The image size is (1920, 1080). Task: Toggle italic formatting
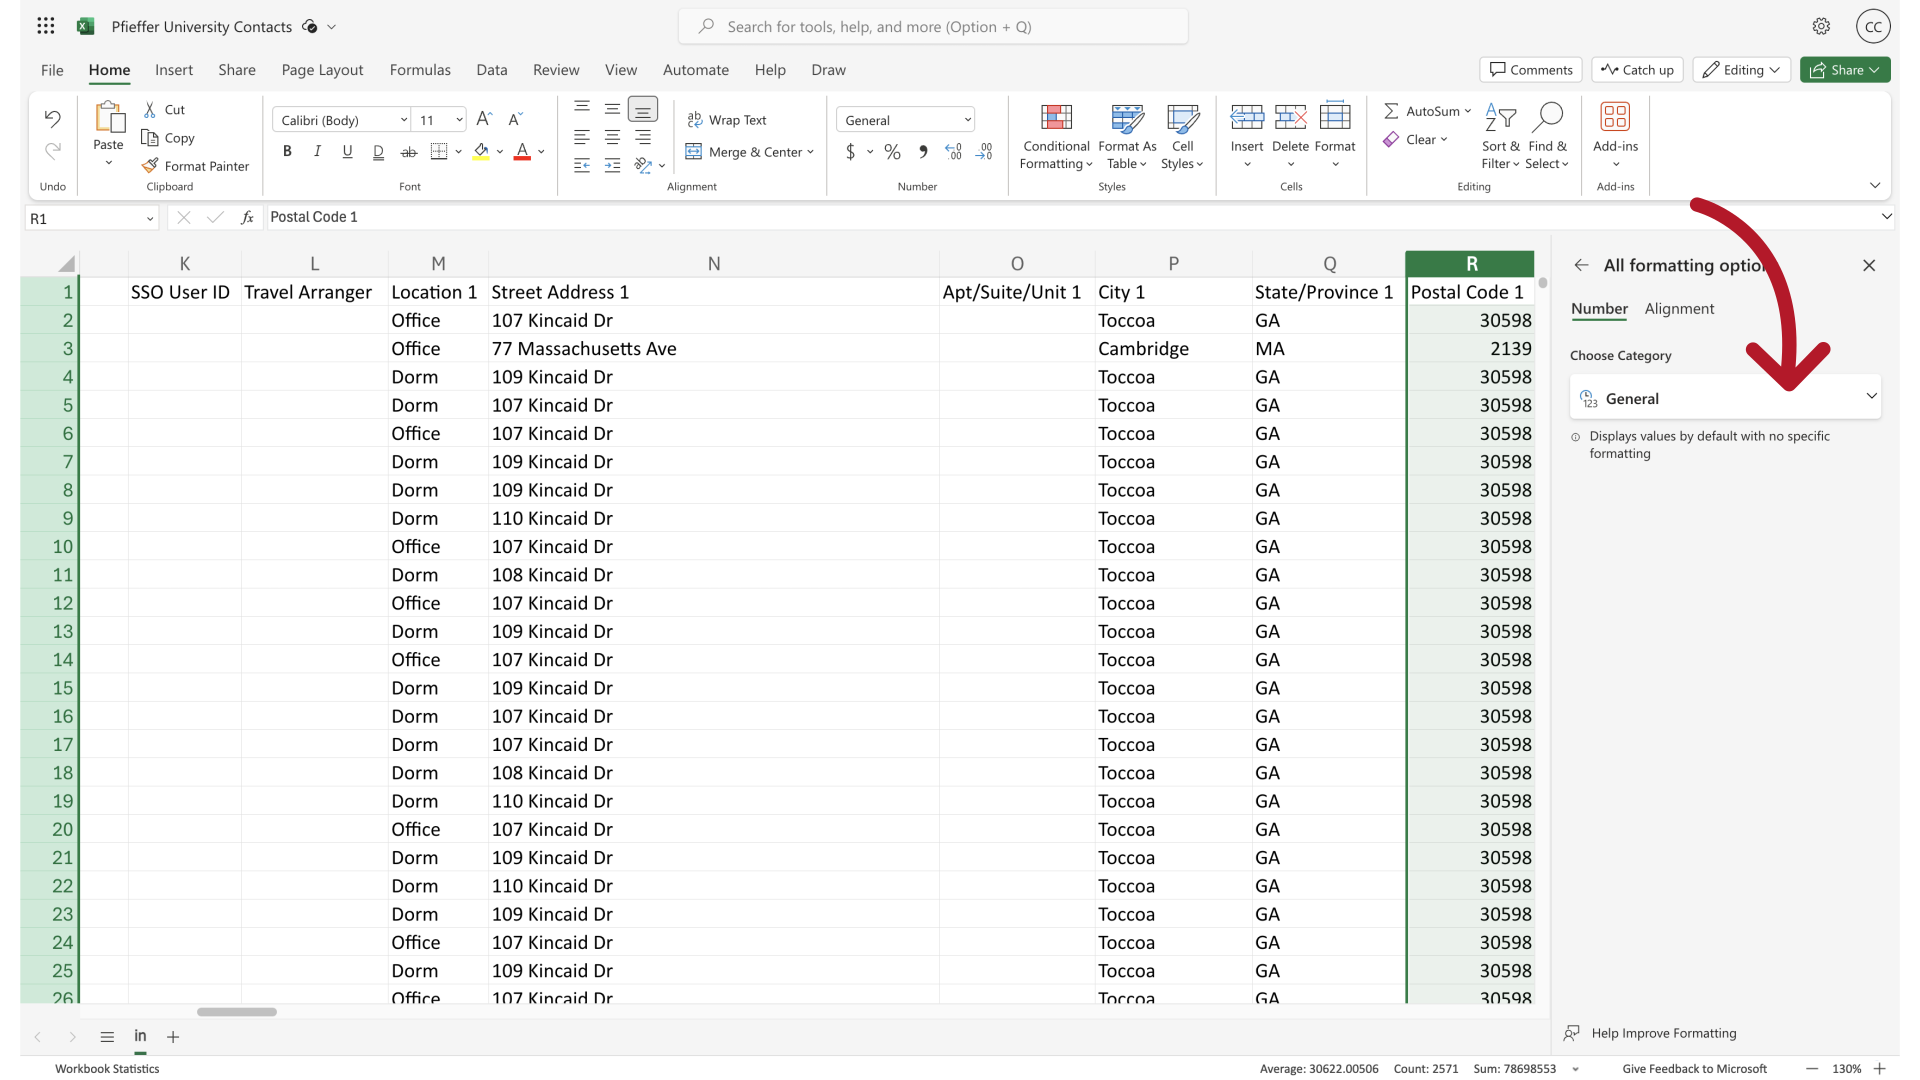317,151
